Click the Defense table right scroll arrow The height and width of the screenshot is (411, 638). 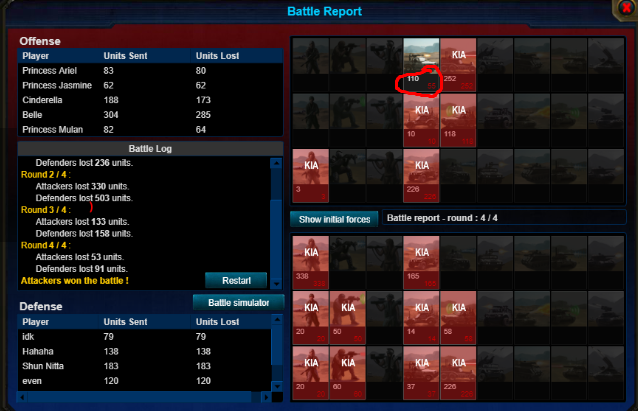point(267,397)
